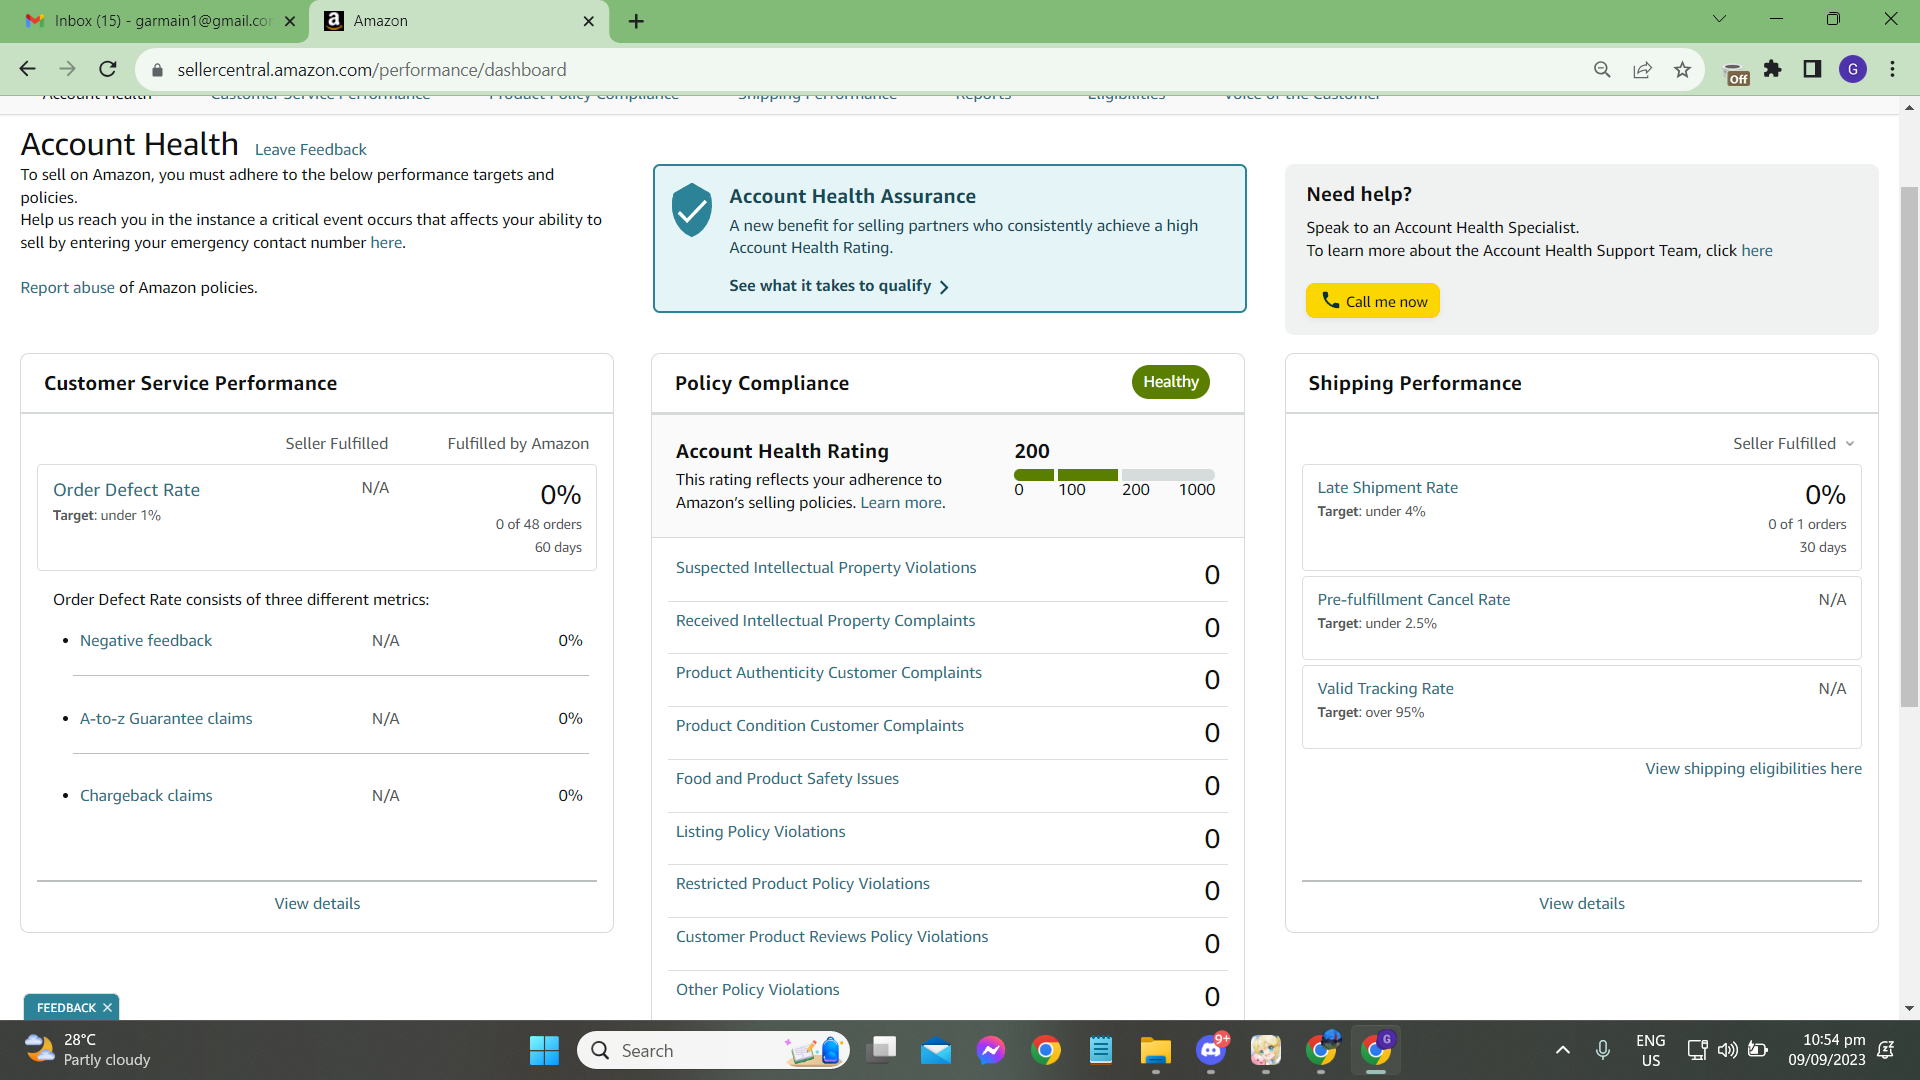Viewport: 1920px width, 1080px height.
Task: Open Pre-fulfillment Cancel Rate metric
Action: click(x=1414, y=599)
